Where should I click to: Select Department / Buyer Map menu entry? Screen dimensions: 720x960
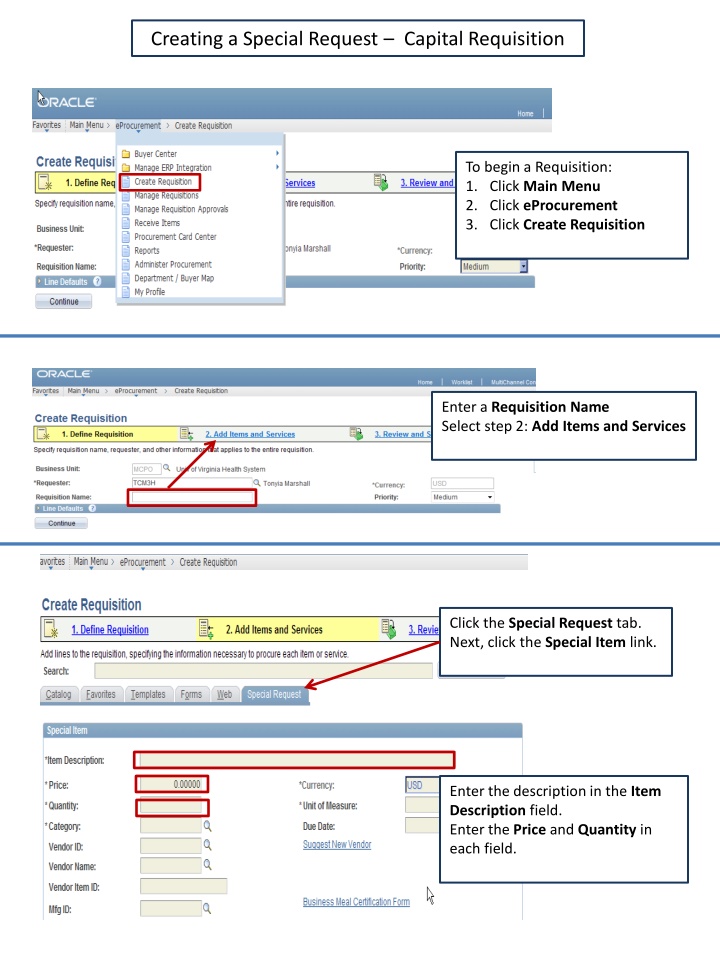(x=174, y=278)
